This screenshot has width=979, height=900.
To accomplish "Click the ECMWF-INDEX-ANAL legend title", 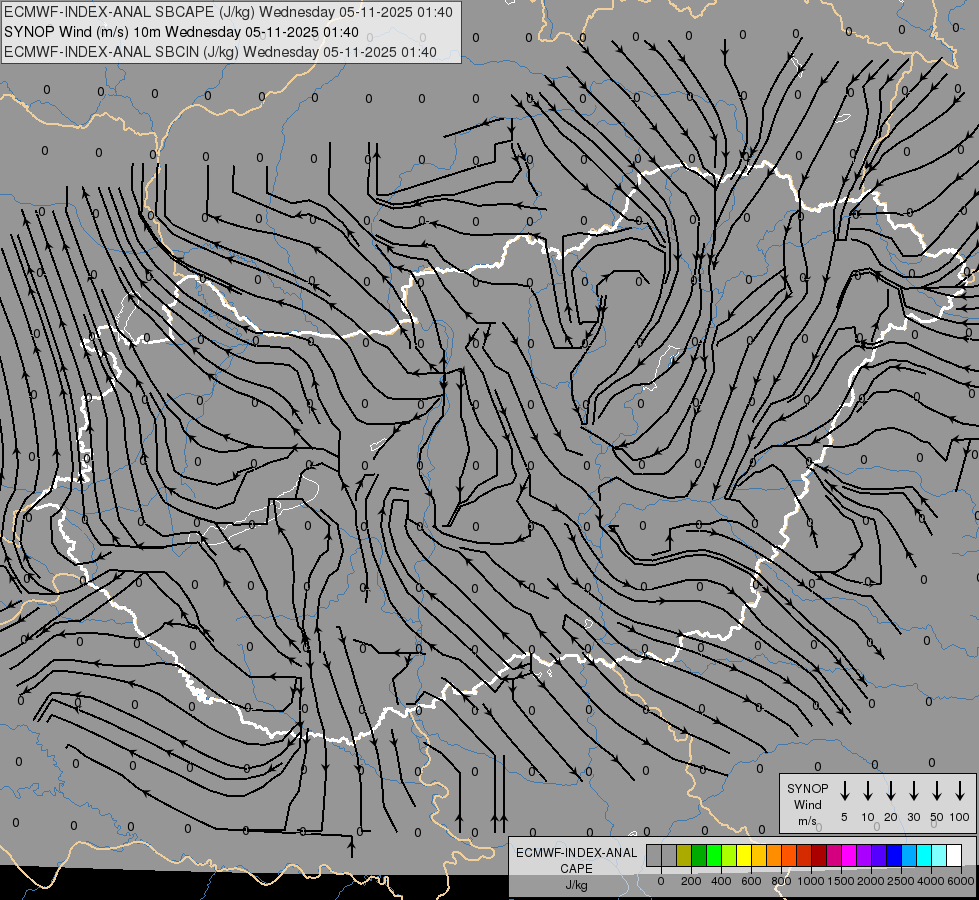I will 576,853.
